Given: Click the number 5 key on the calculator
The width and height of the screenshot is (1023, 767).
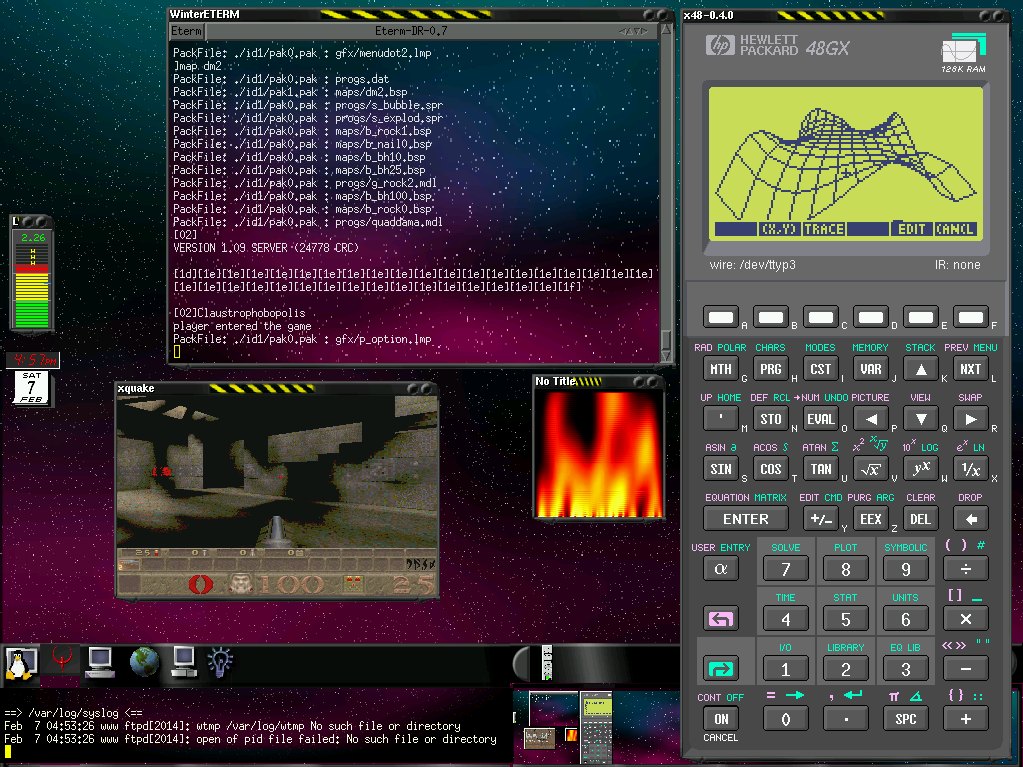Looking at the screenshot, I should [846, 618].
